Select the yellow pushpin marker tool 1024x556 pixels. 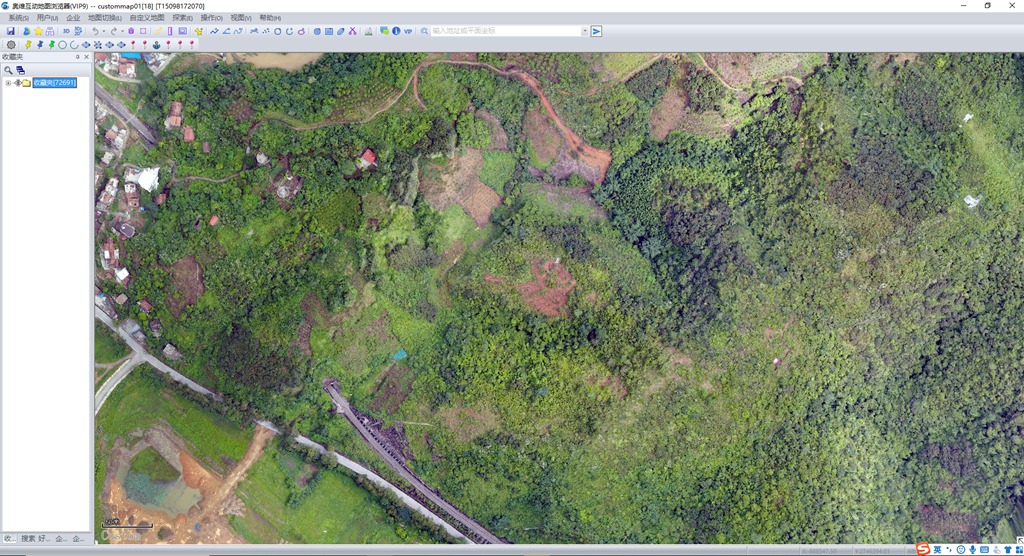click(28, 44)
